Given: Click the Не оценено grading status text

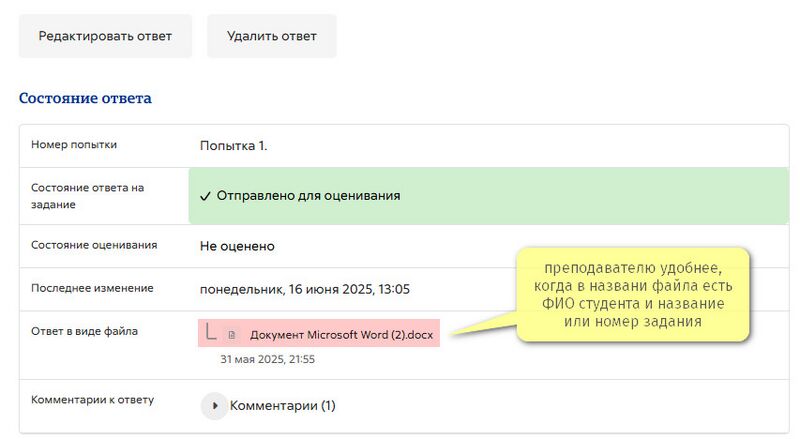Looking at the screenshot, I should click(x=237, y=246).
